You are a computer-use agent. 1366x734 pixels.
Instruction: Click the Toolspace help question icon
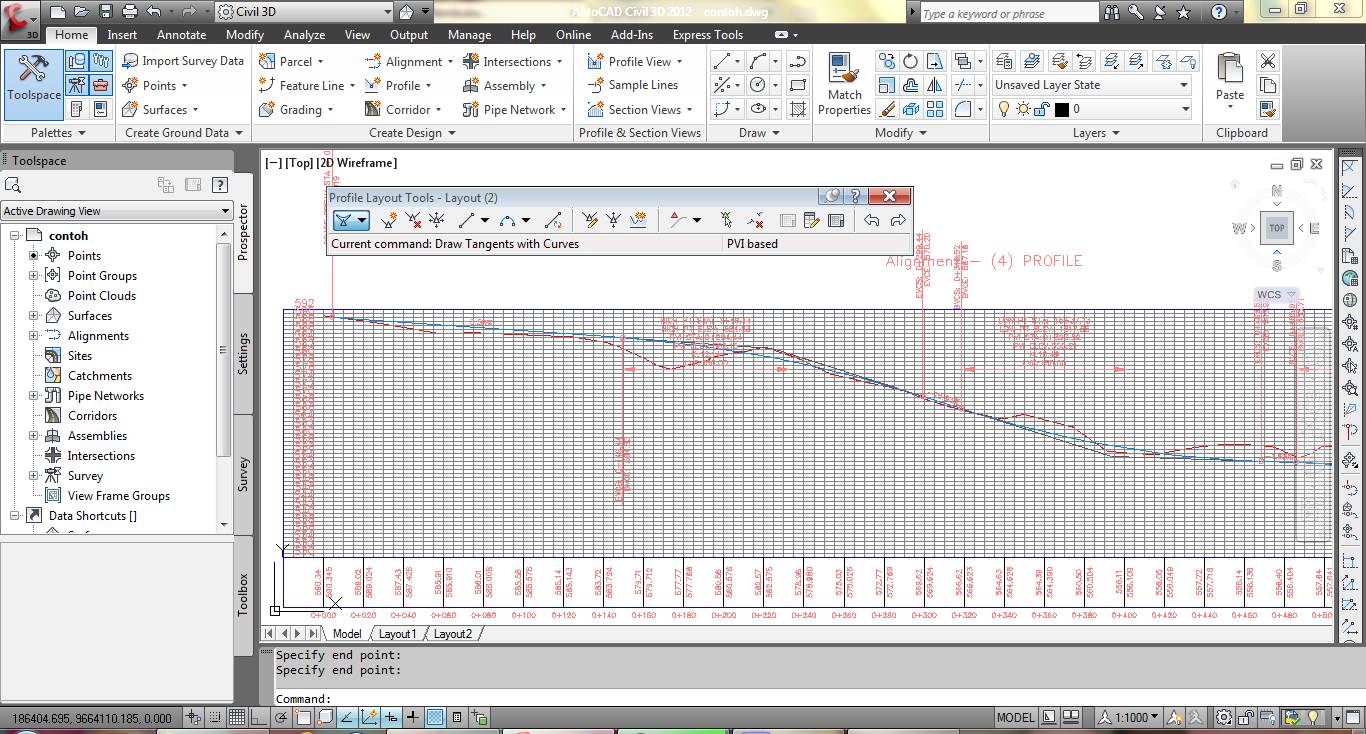click(x=220, y=184)
